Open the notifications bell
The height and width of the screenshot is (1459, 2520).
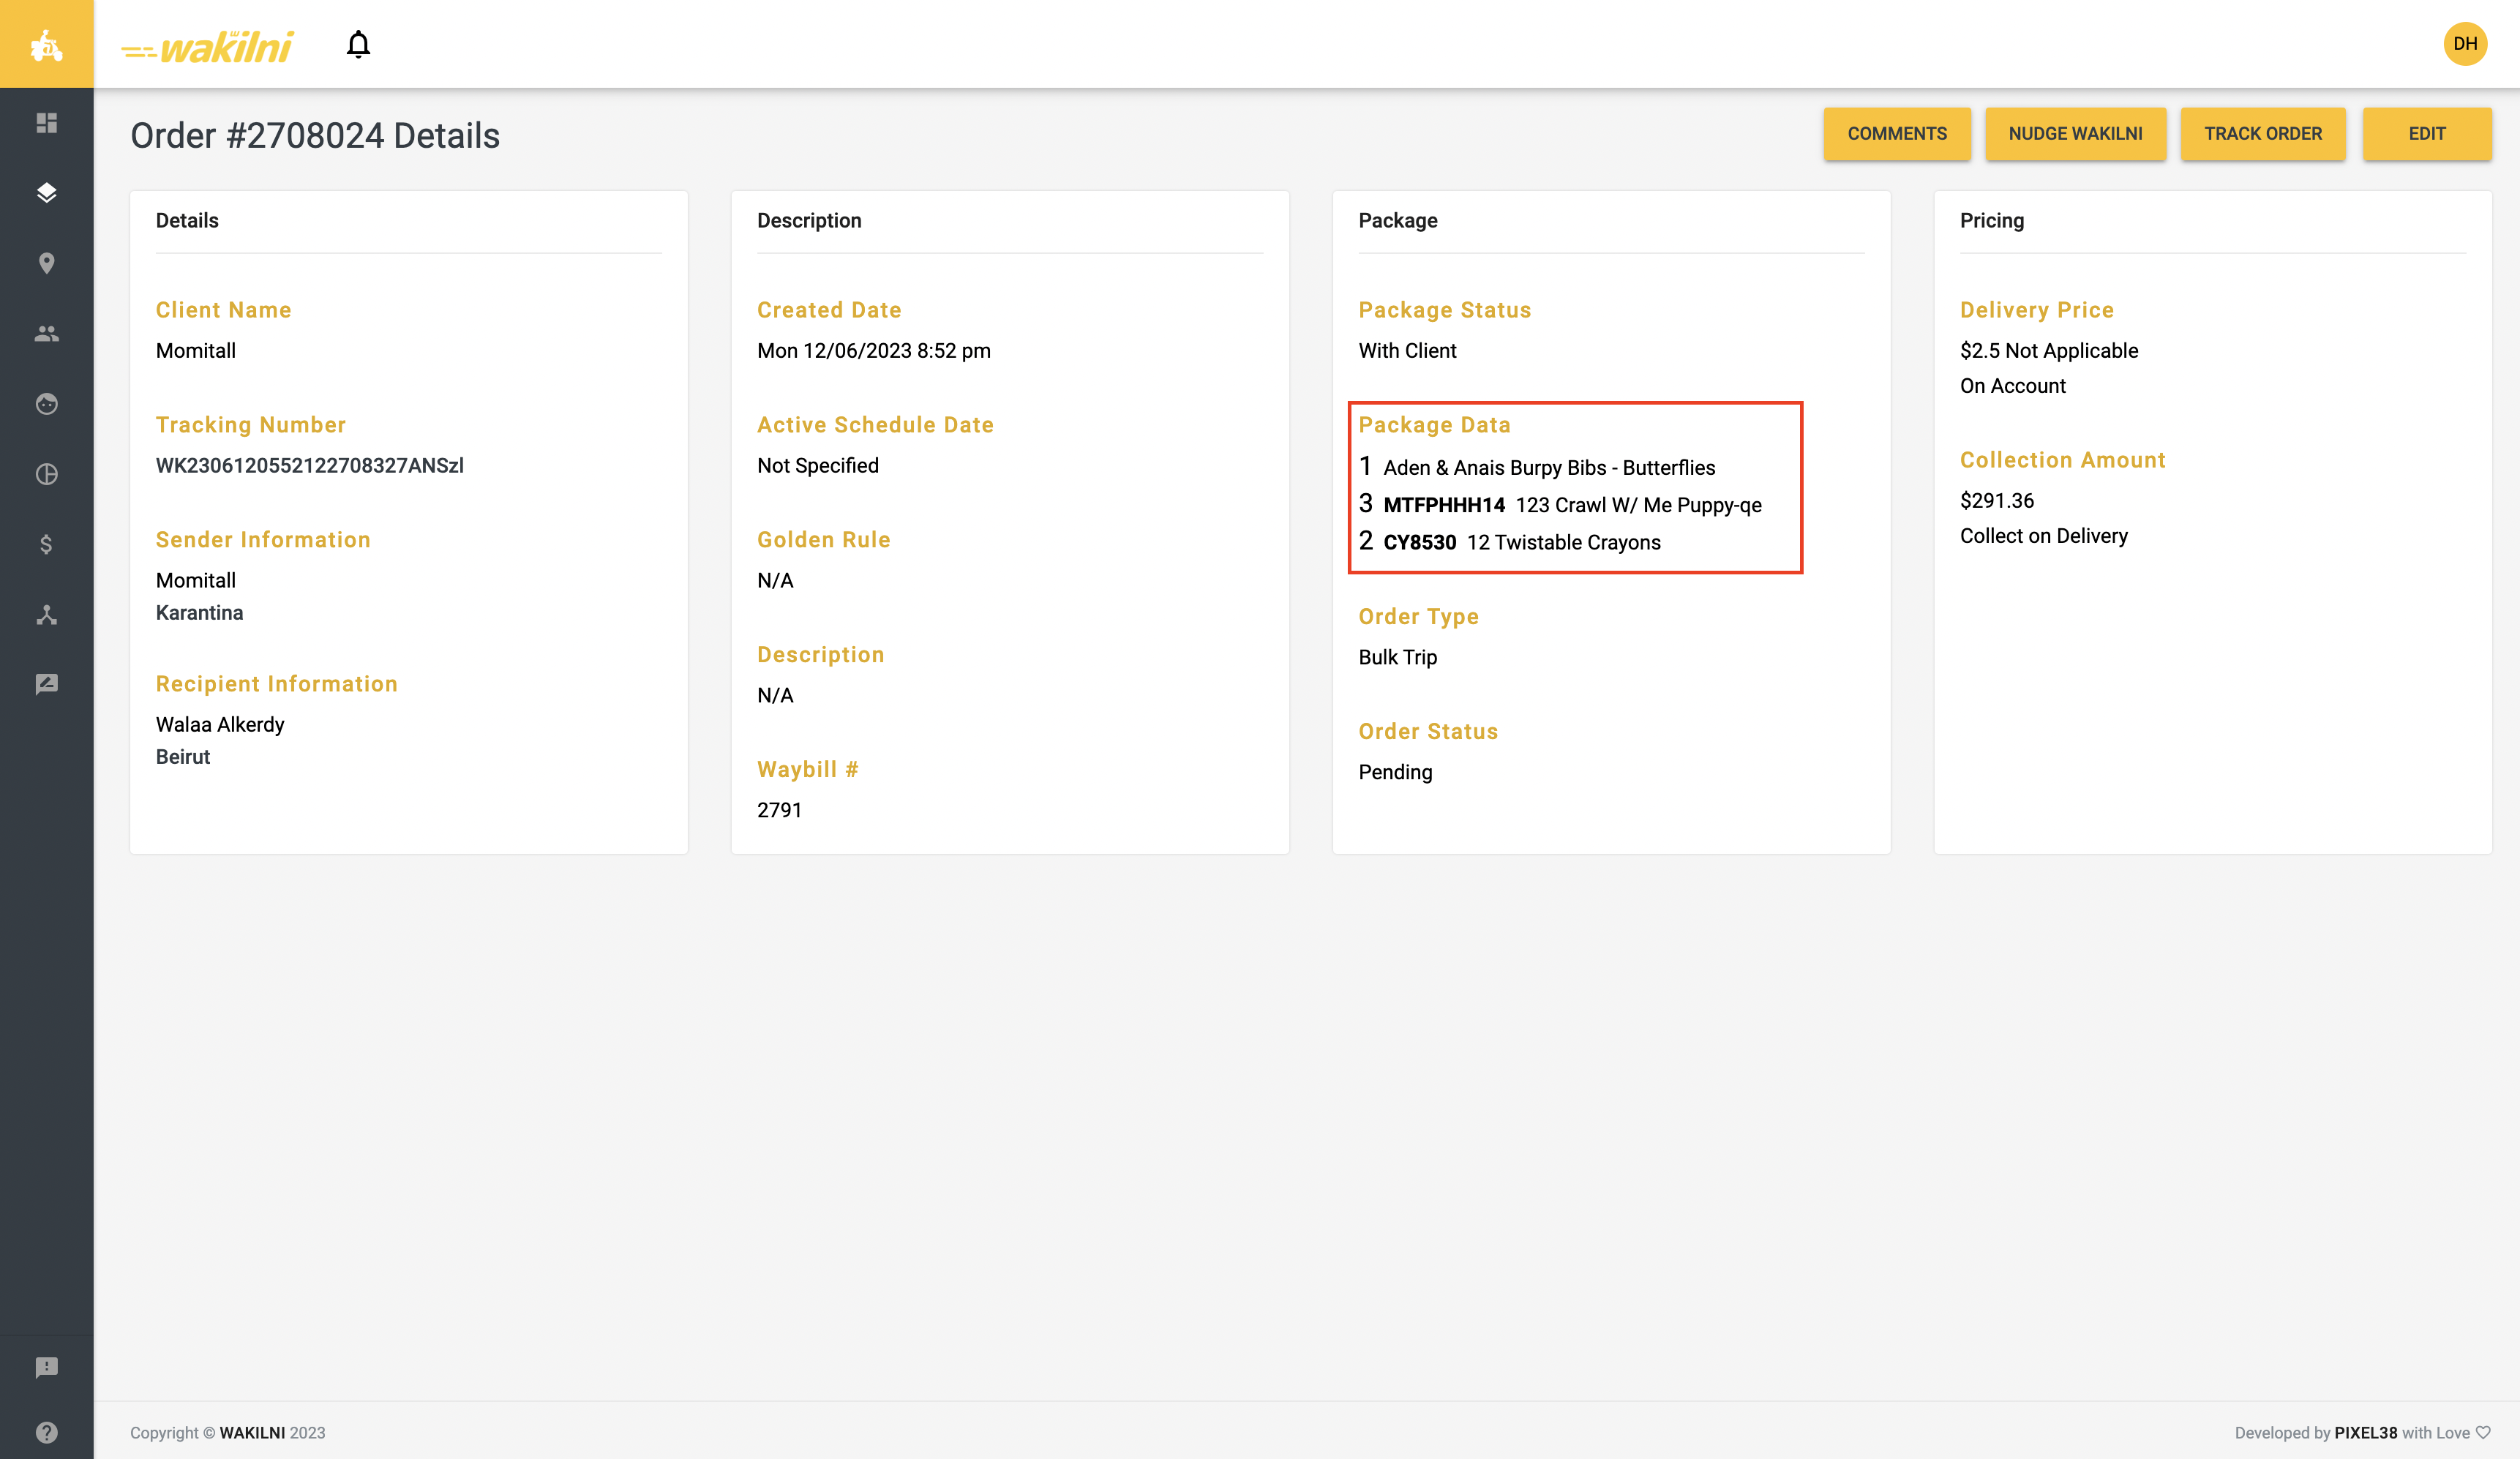(358, 45)
